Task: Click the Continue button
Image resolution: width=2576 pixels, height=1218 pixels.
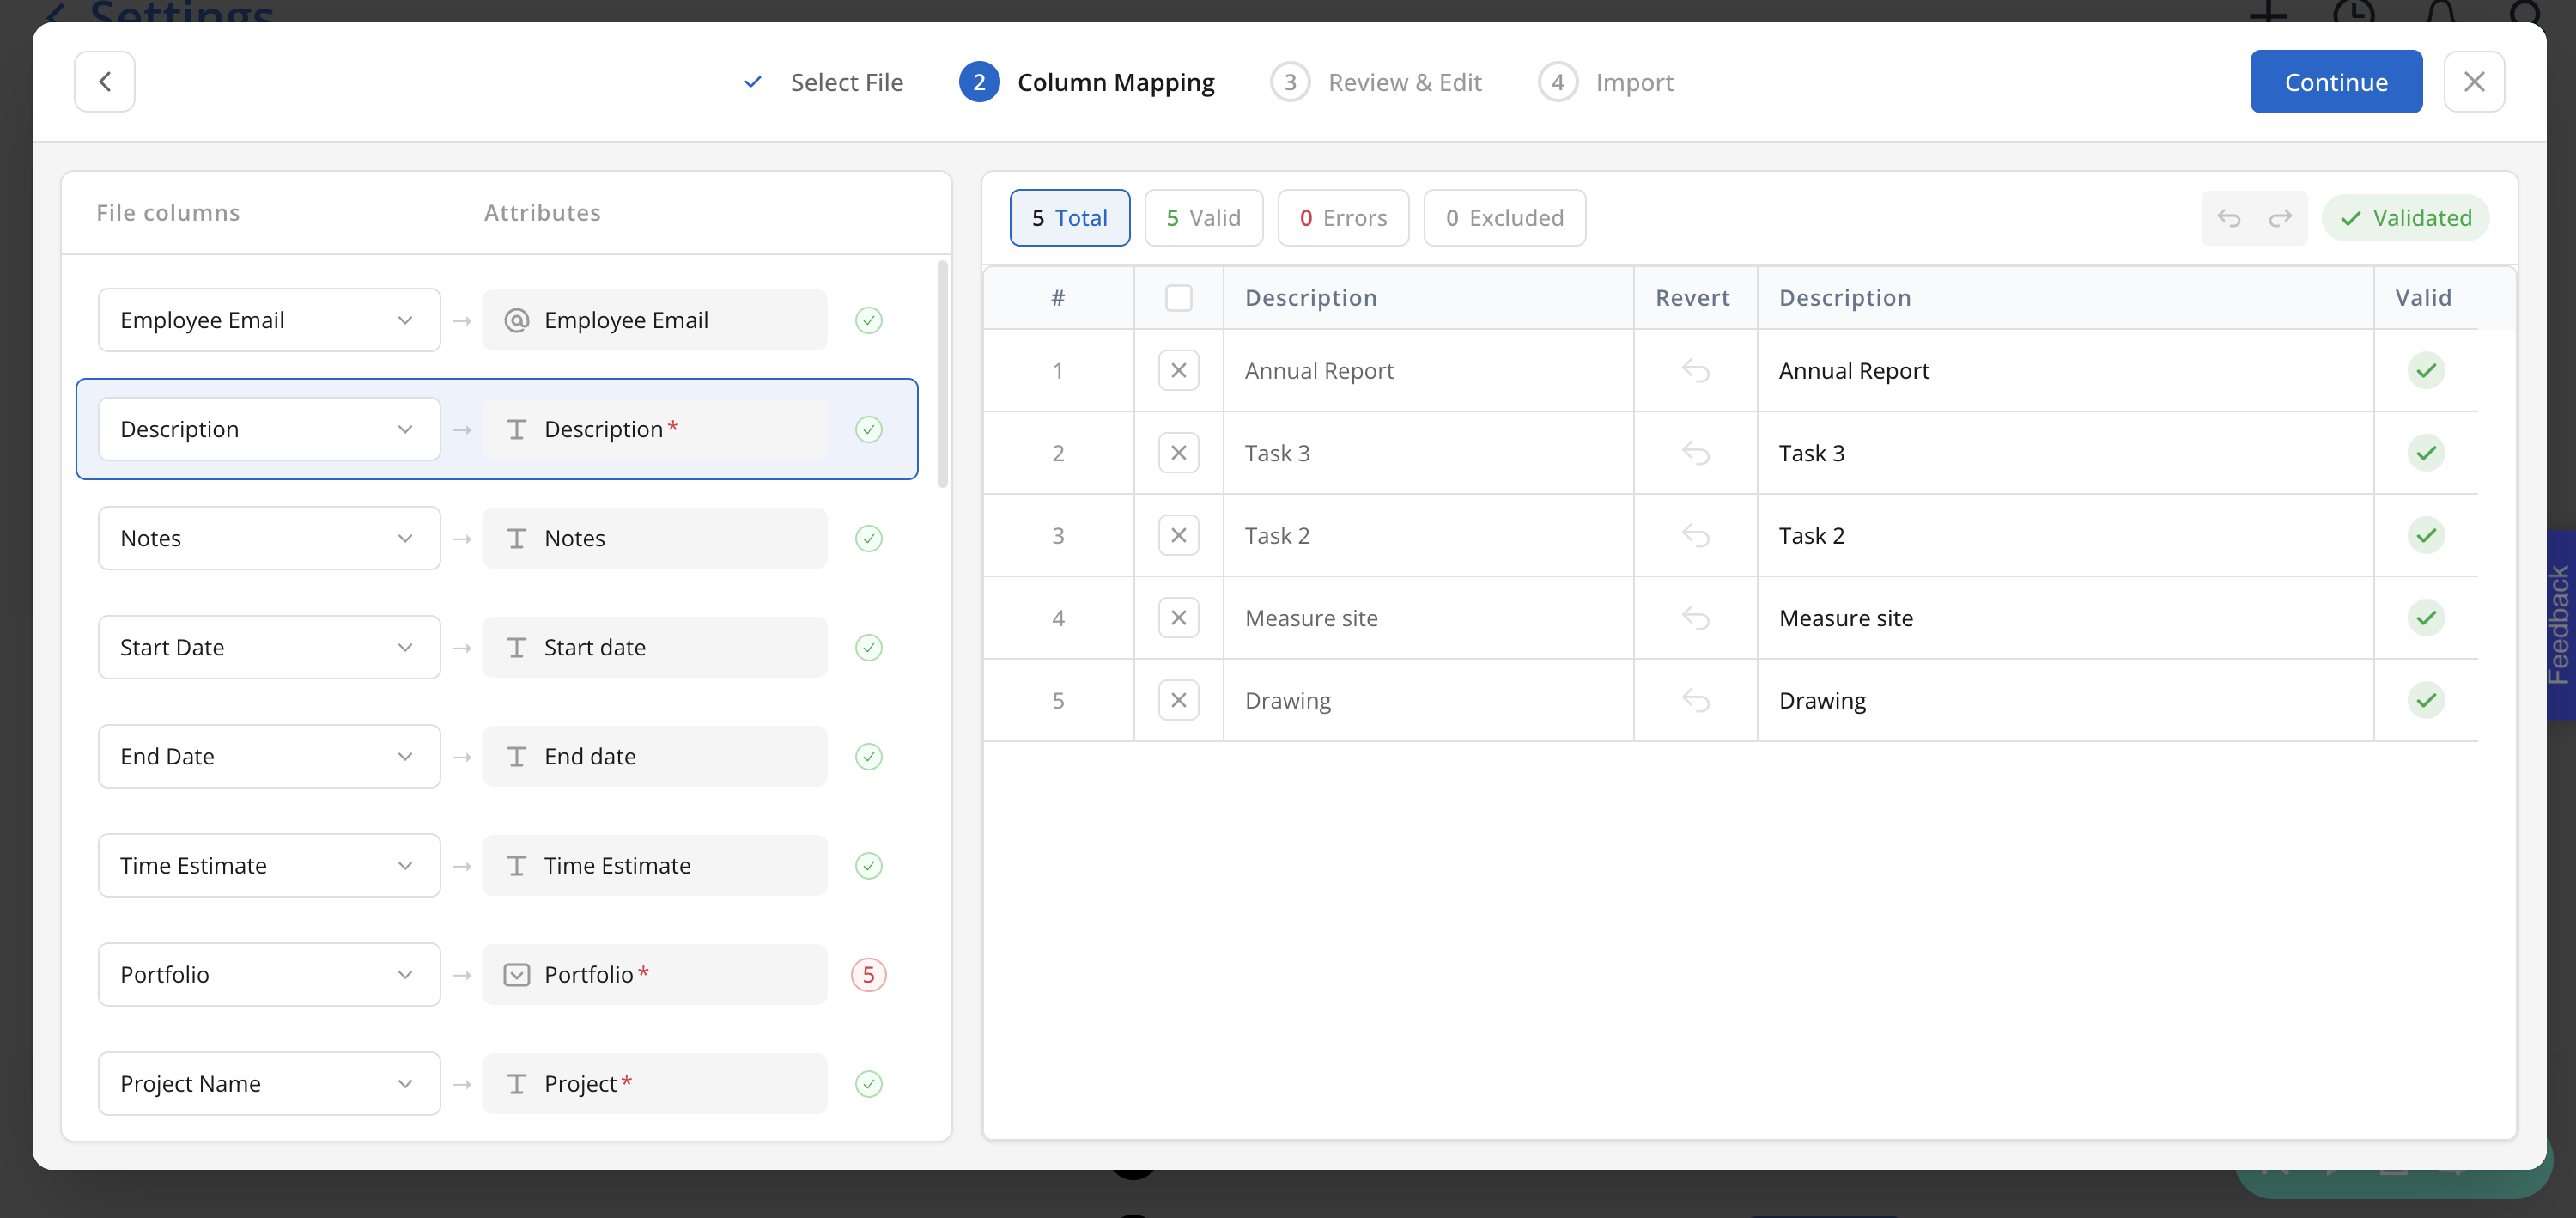Action: click(2335, 82)
